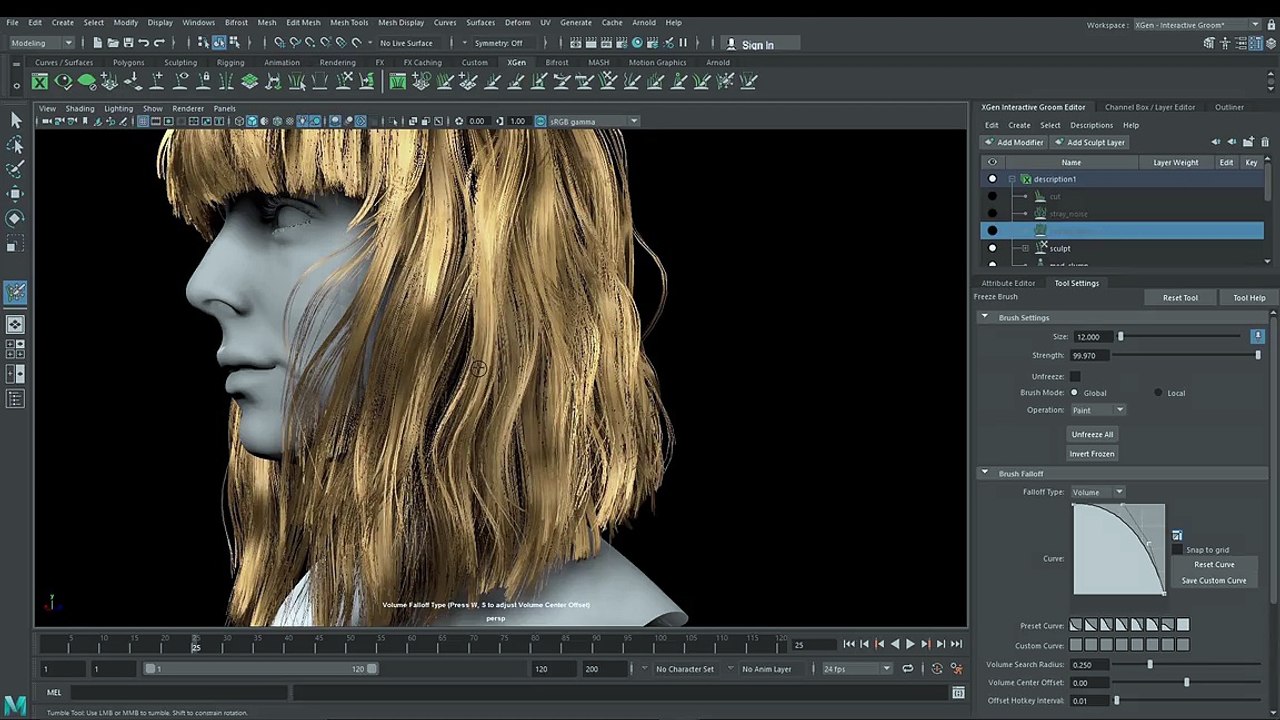Click the save scene icon
Screen dimensions: 1280x720
coord(128,43)
